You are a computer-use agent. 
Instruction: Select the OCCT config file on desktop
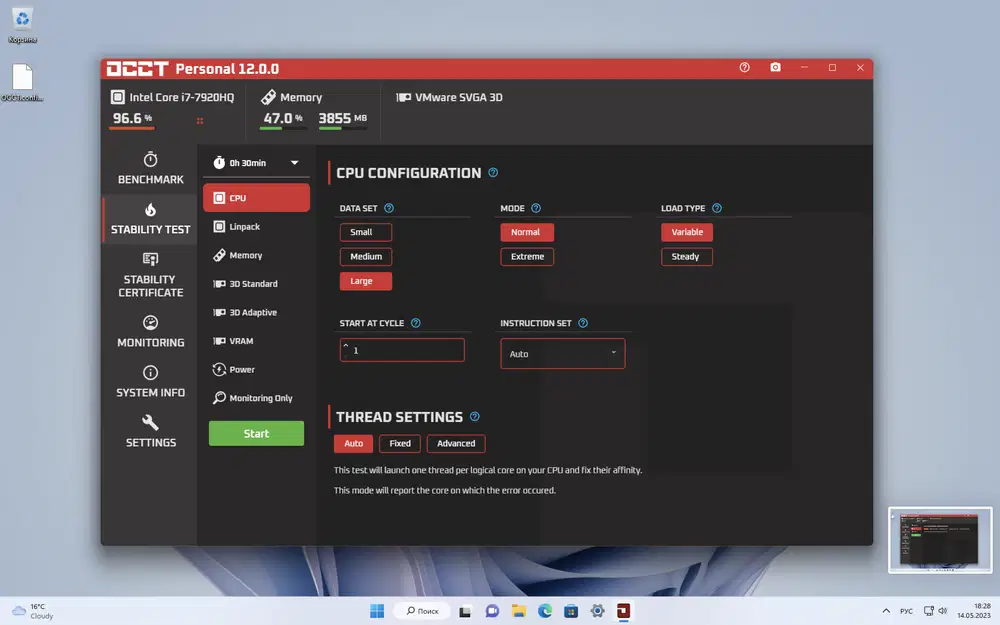tap(22, 83)
